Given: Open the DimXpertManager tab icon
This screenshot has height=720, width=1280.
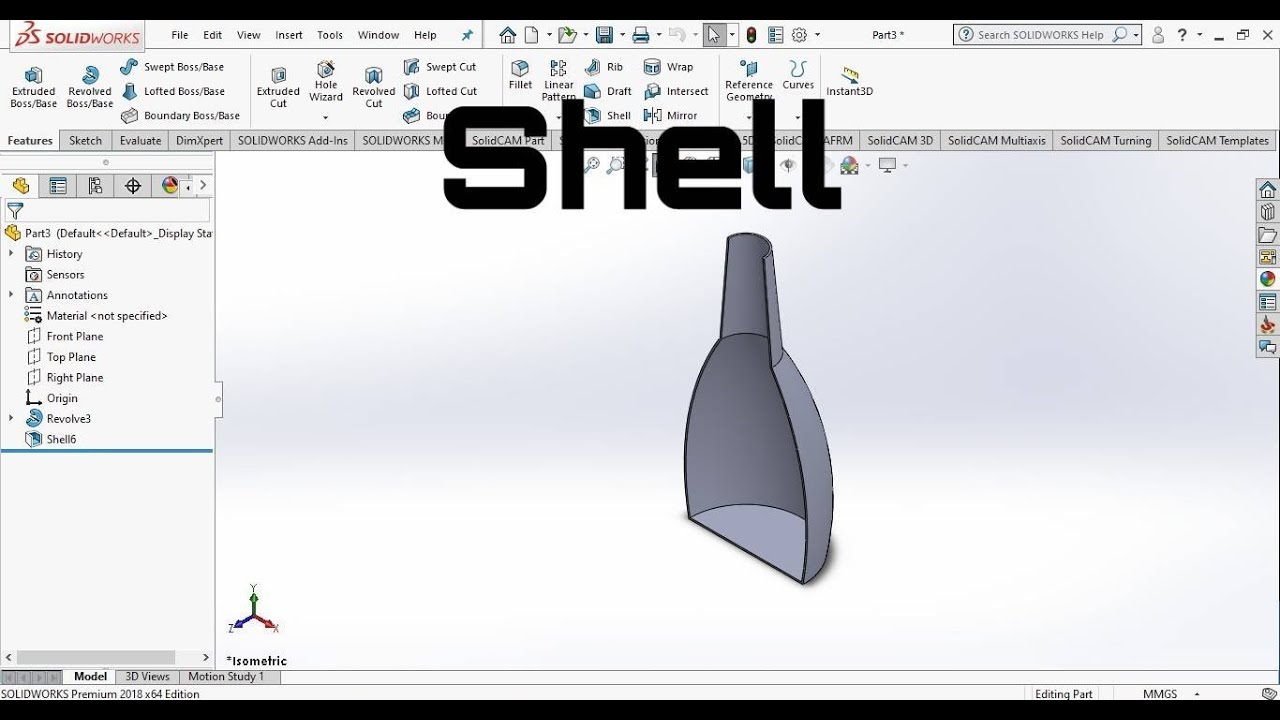Looking at the screenshot, I should tap(132, 186).
